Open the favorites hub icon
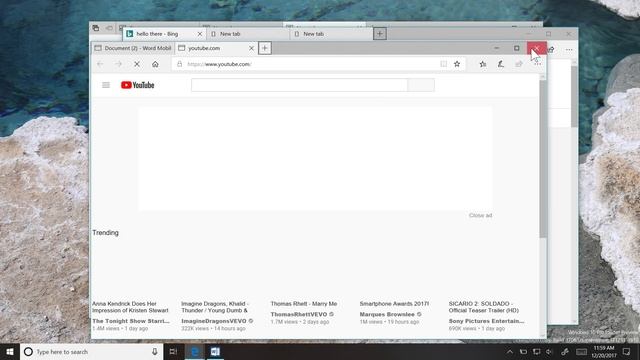640x360 pixels. click(x=483, y=64)
